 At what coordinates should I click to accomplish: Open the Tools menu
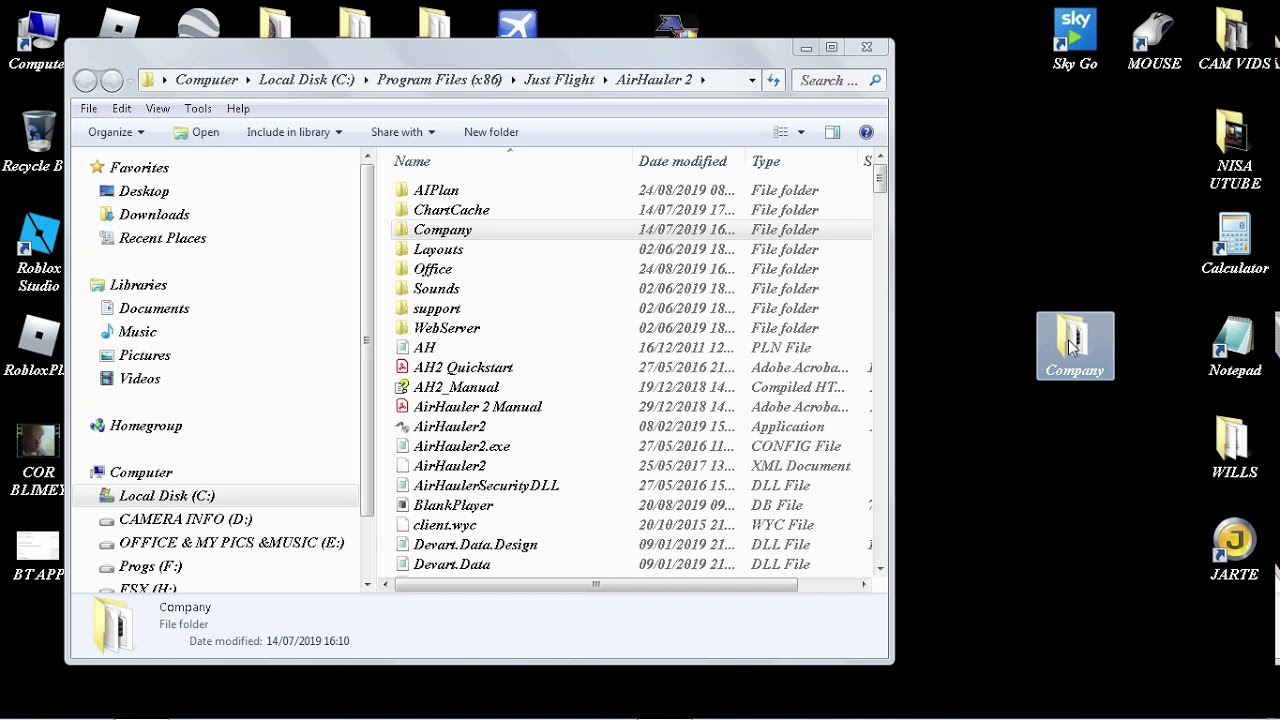point(198,108)
